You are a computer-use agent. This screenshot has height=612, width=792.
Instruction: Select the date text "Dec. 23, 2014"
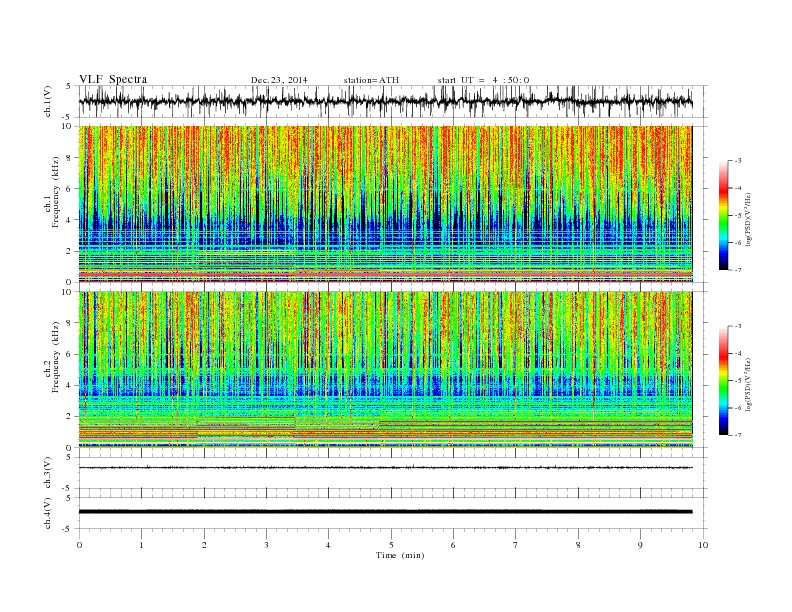[279, 80]
